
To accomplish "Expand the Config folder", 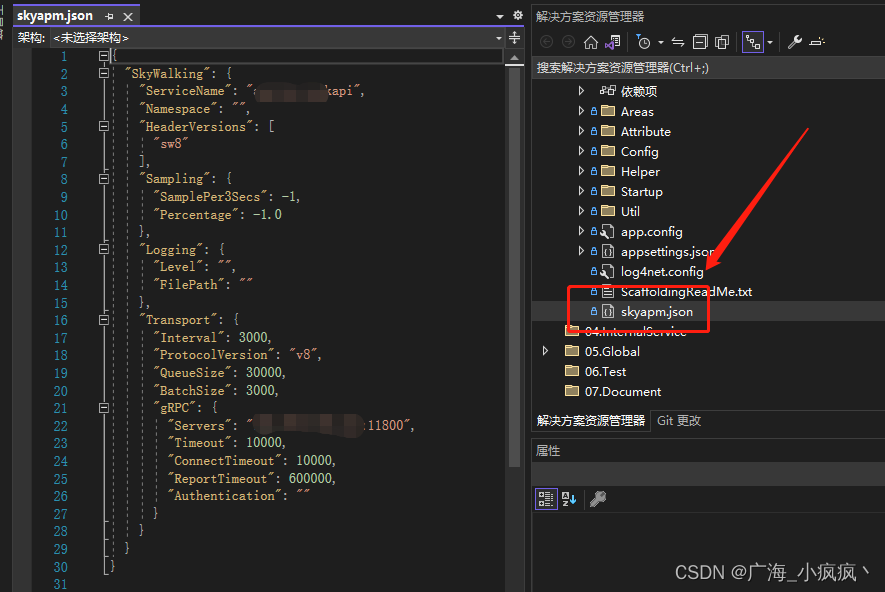I will click(581, 151).
